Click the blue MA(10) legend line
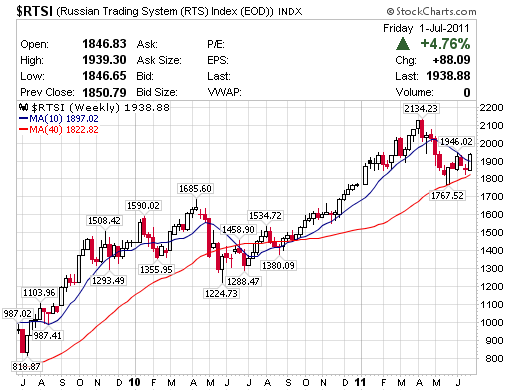520x391 pixels. coord(24,118)
